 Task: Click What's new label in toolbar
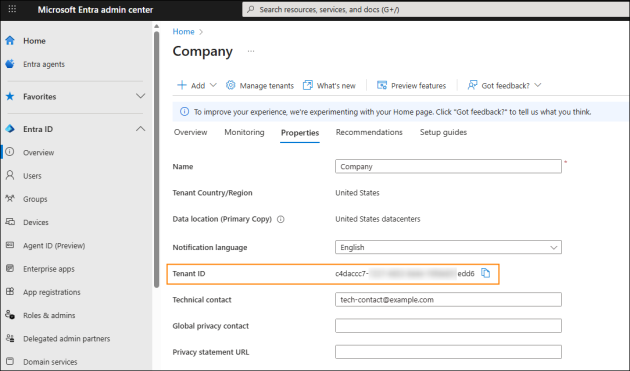click(x=336, y=86)
